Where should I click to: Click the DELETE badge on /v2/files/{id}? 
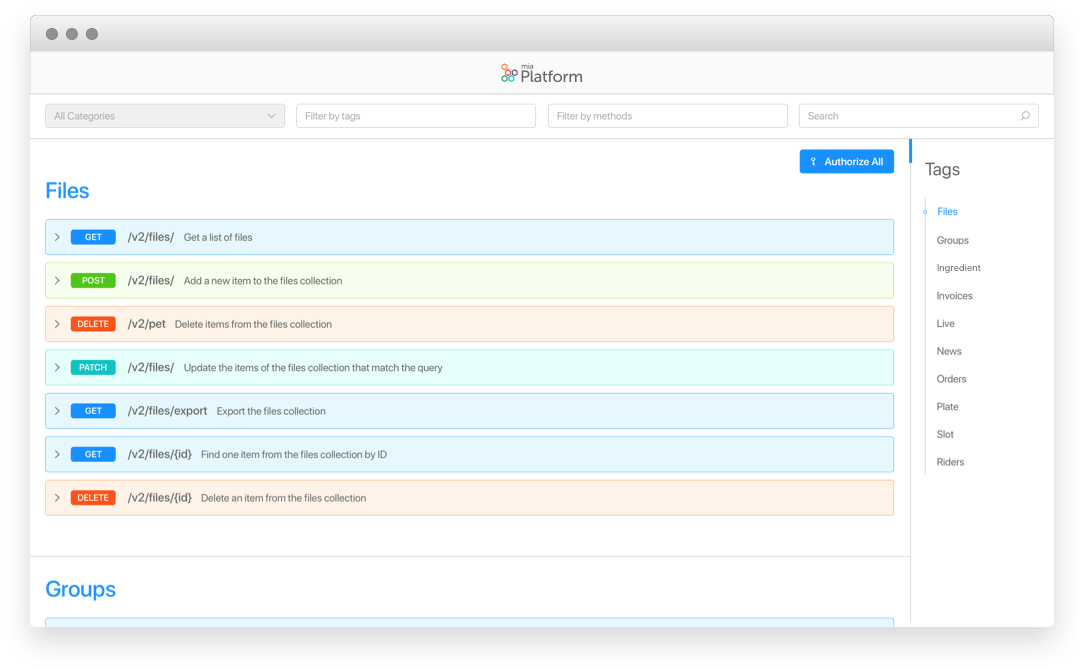pos(93,497)
